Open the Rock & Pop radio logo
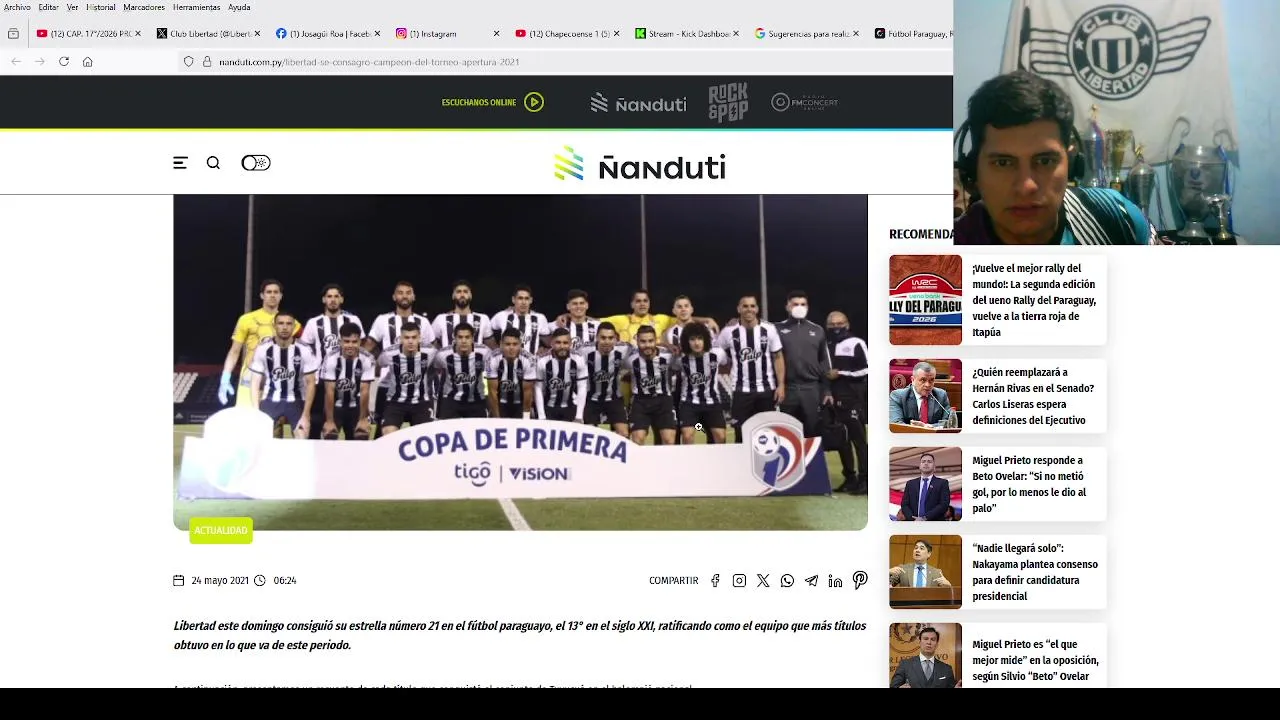This screenshot has width=1280, height=720. (728, 103)
